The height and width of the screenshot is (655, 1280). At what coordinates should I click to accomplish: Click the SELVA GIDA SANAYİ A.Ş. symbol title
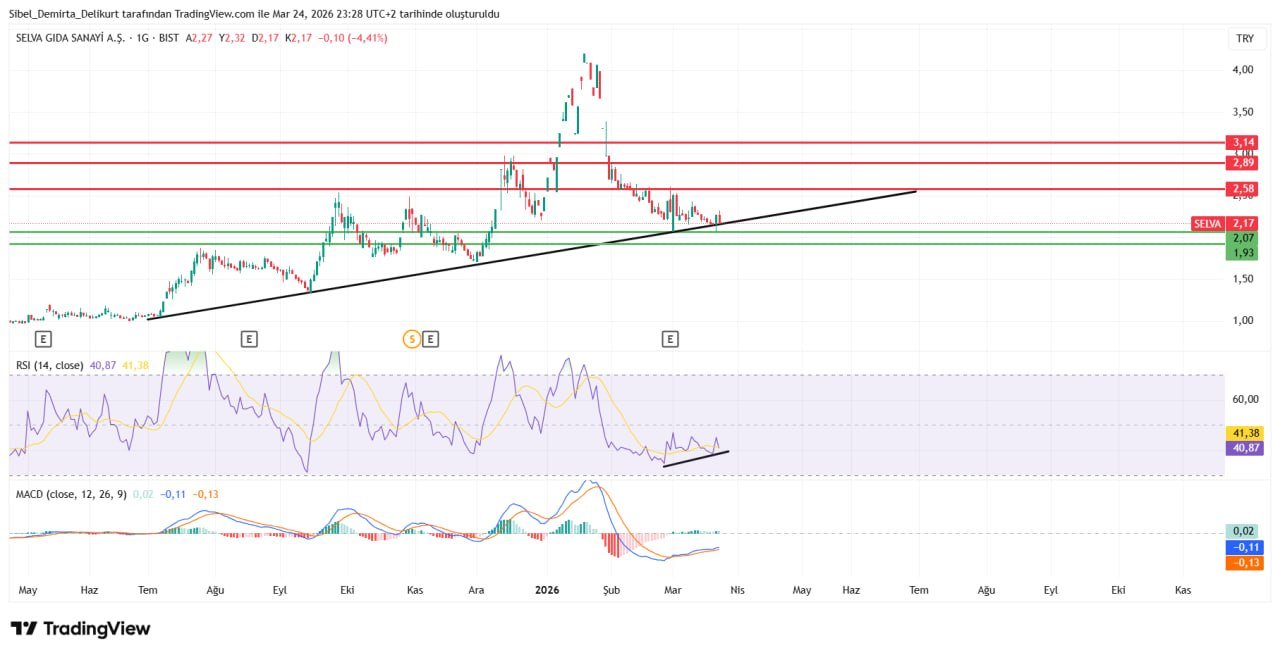[x=68, y=38]
